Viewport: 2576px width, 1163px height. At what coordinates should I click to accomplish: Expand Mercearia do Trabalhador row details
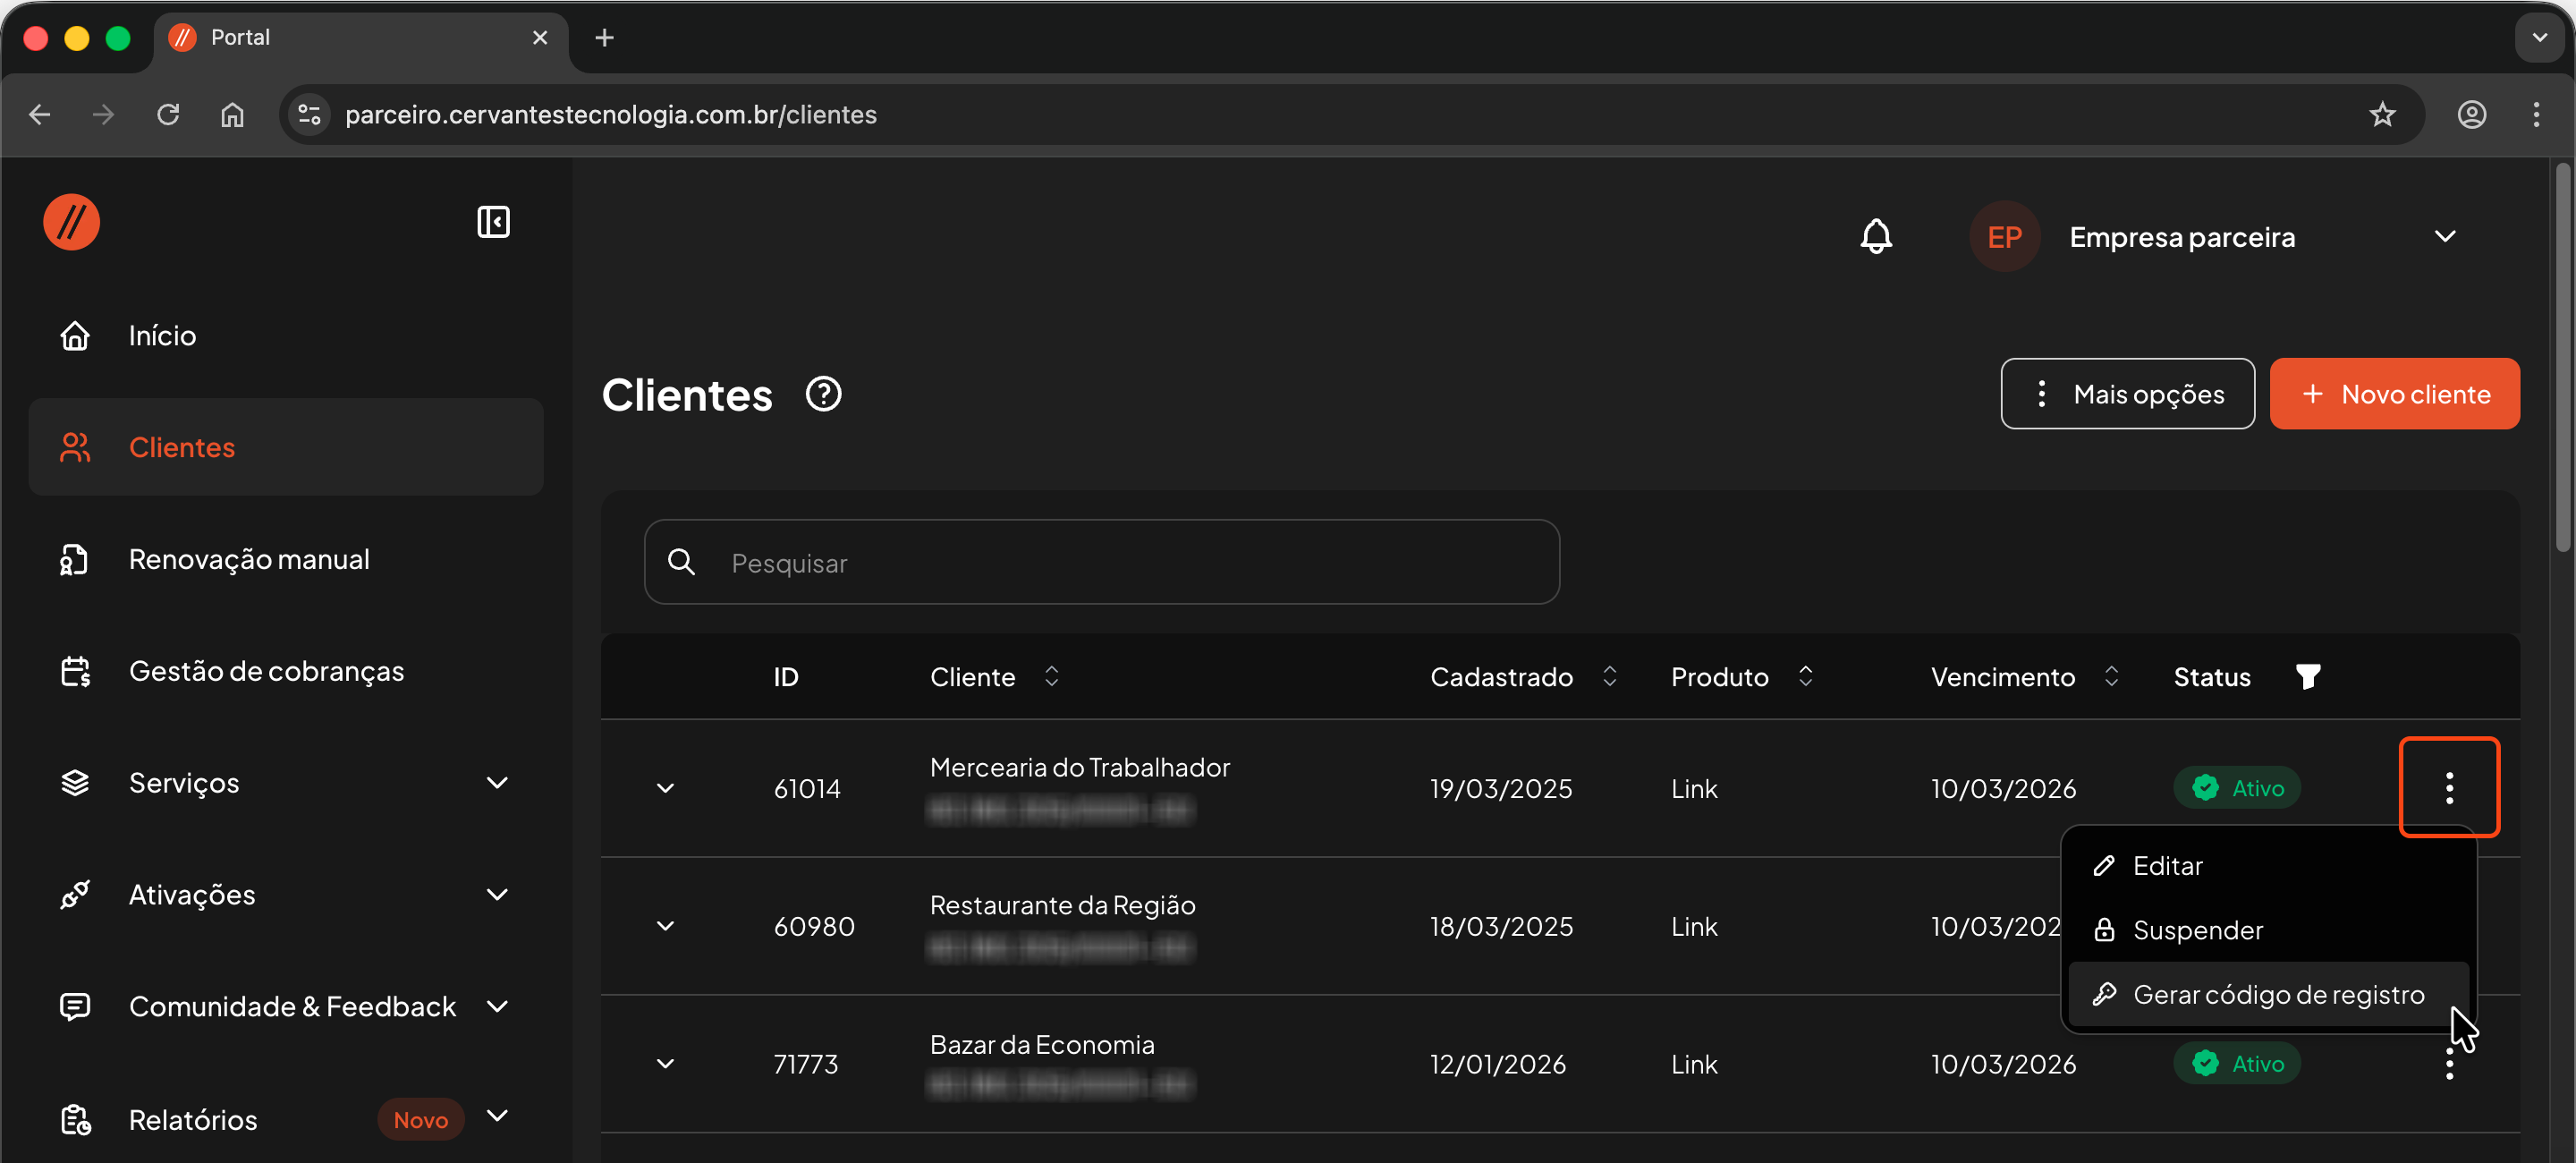(665, 788)
